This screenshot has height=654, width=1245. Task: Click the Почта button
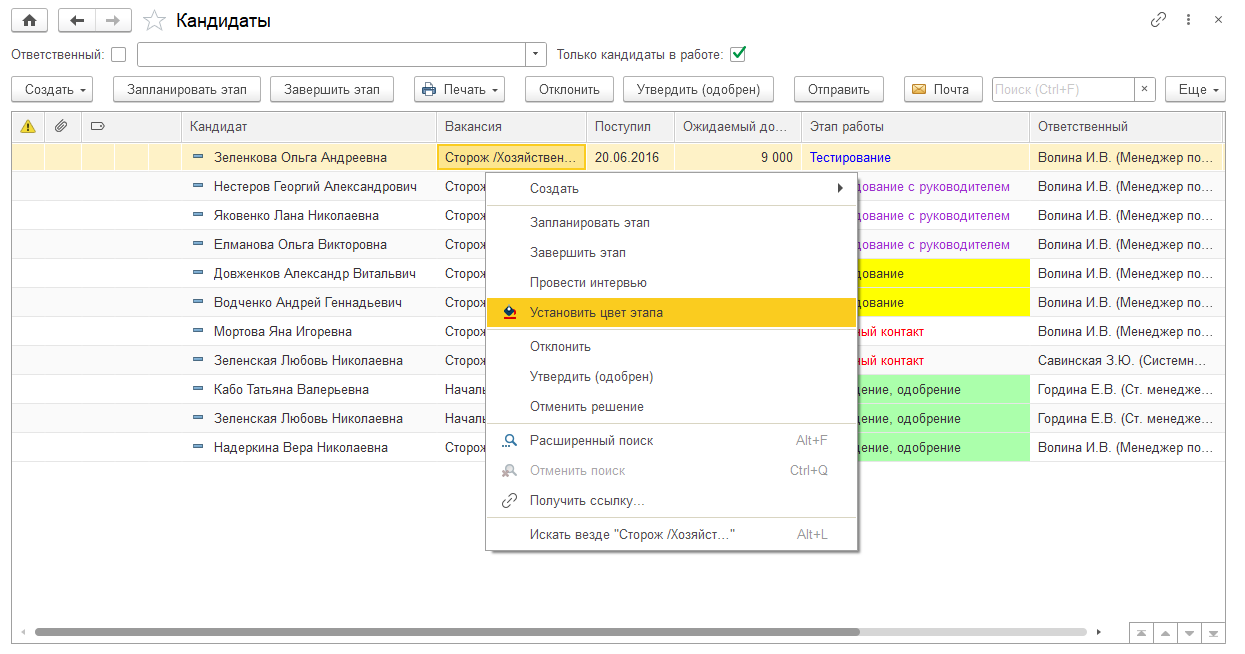pos(943,89)
